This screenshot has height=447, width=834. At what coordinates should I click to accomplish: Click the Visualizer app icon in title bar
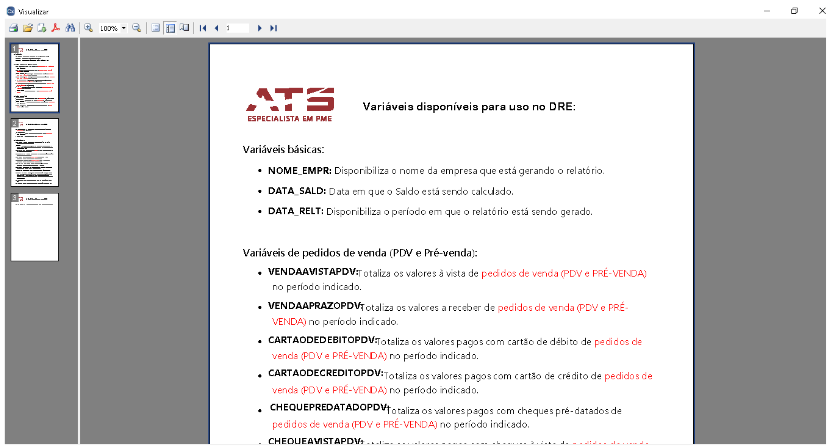11,11
